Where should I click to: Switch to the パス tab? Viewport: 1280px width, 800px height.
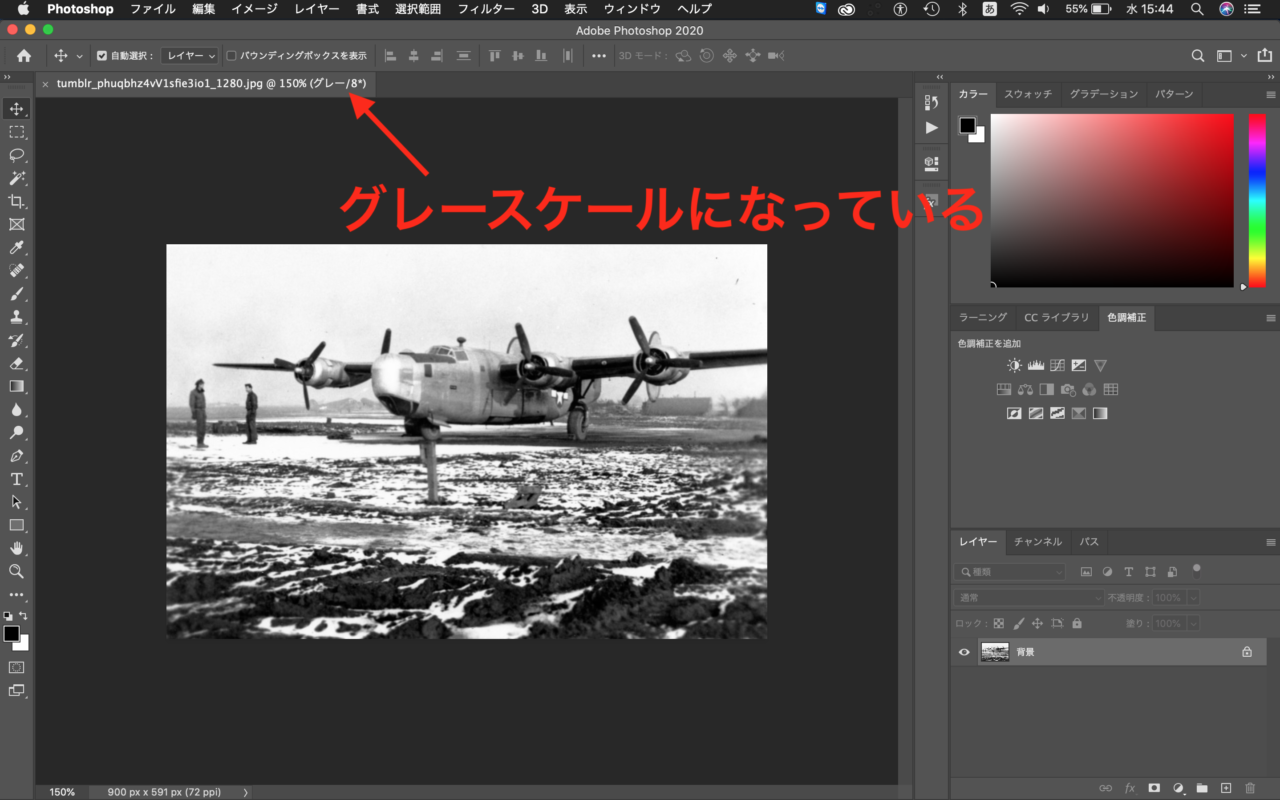[1089, 541]
